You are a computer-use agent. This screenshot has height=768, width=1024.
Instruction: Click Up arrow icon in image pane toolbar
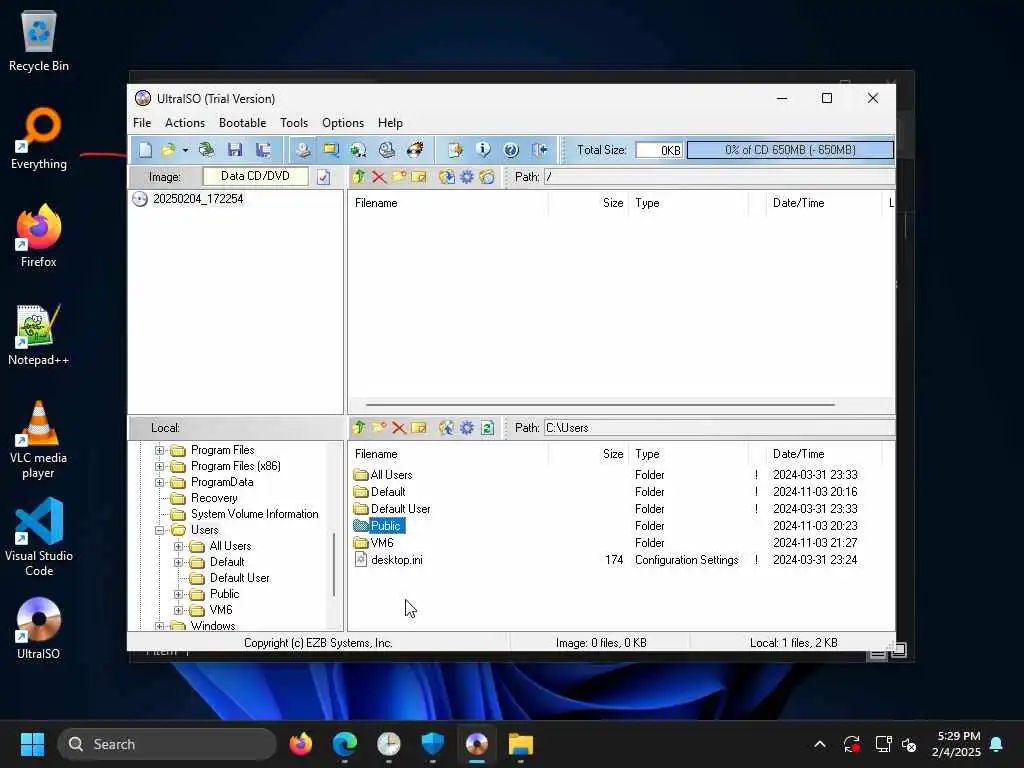[x=359, y=176]
